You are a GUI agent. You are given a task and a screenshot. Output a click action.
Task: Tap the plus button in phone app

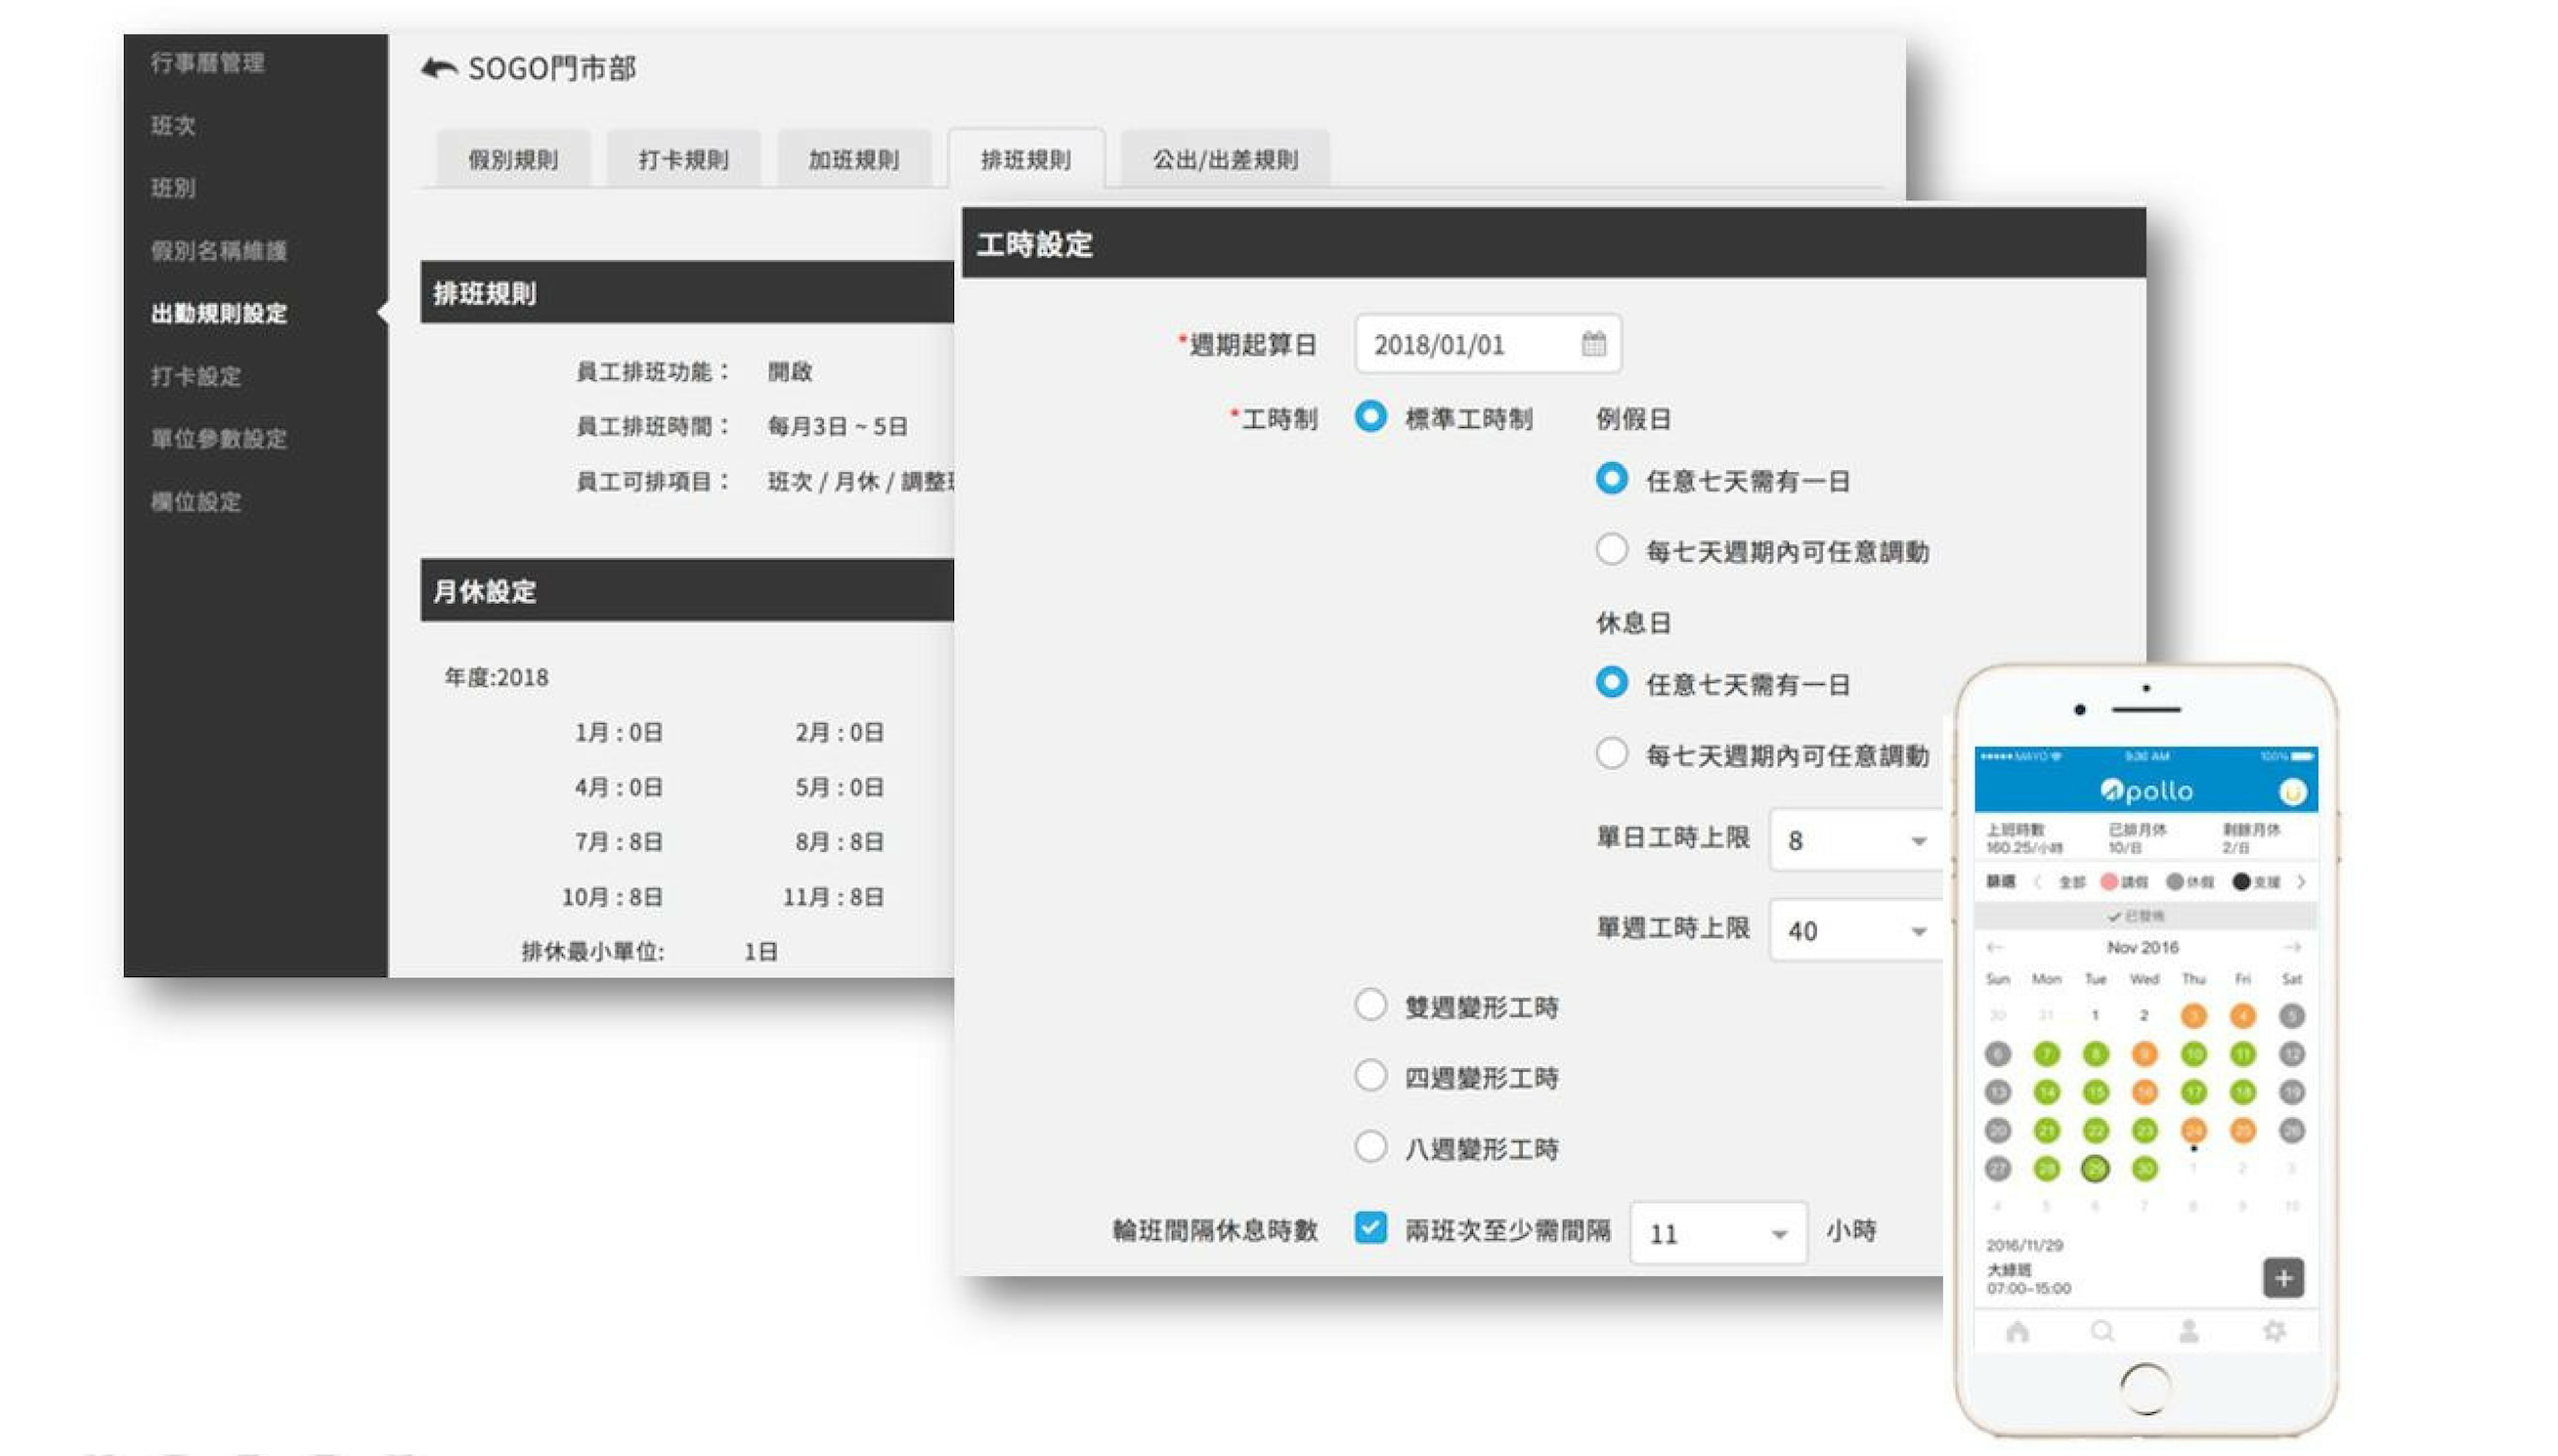coord(2282,1277)
